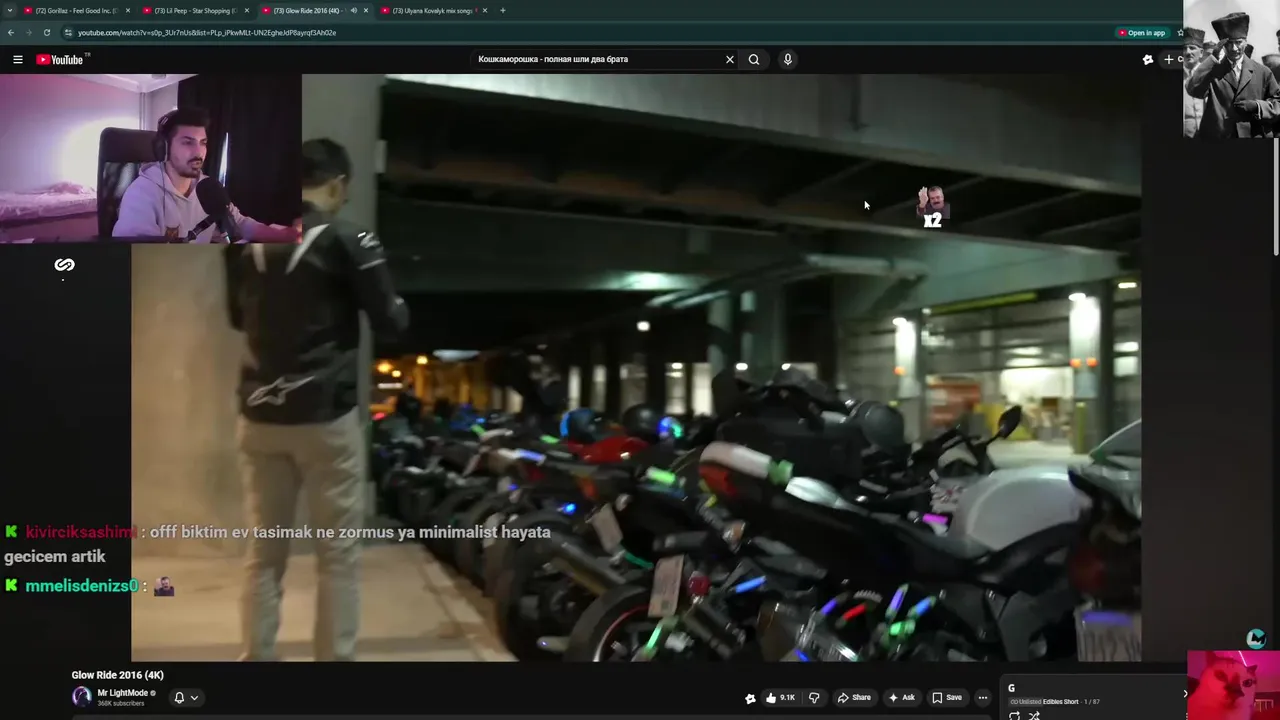
Task: Share the Glow Ride video
Action: tap(854, 698)
